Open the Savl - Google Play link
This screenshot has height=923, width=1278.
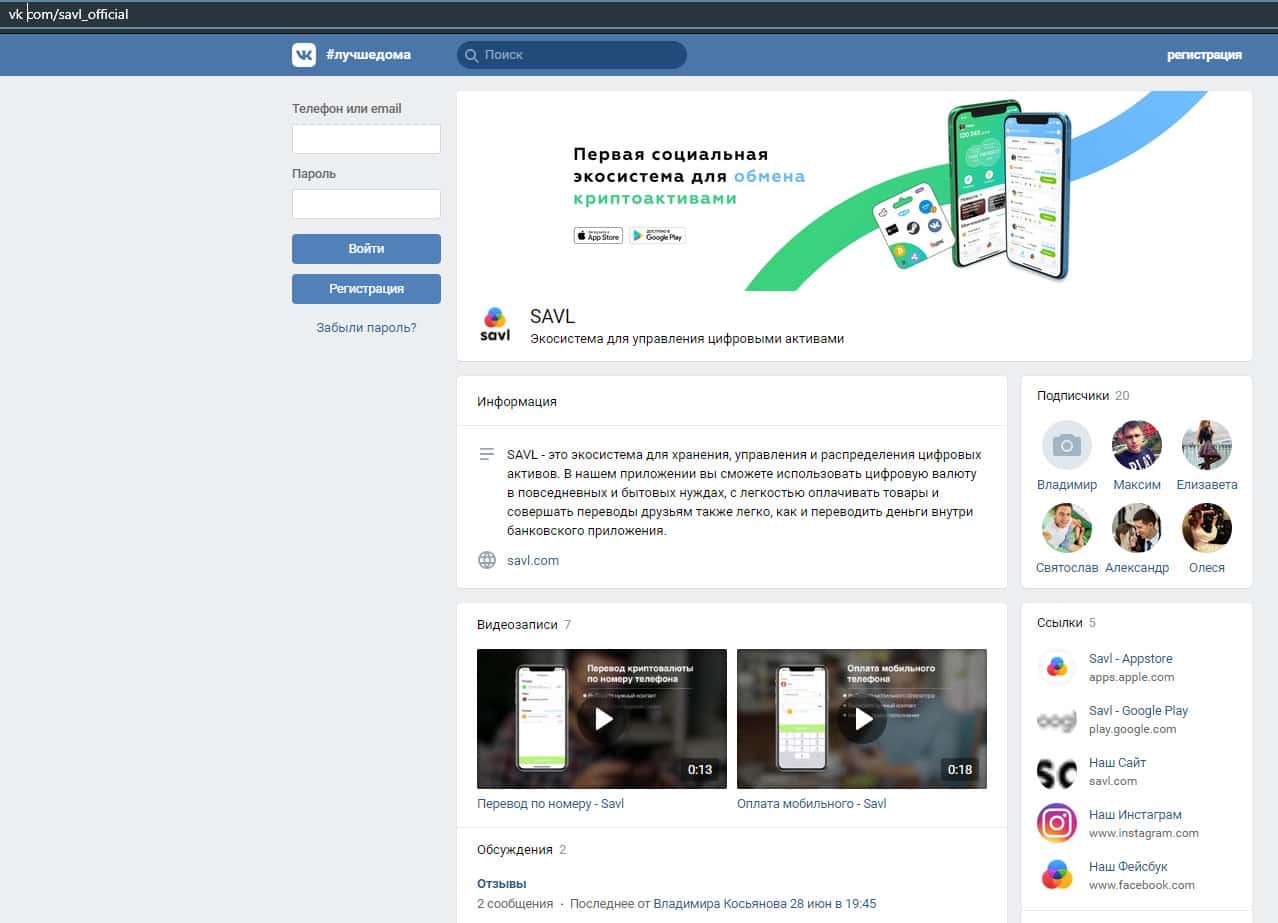pos(1138,711)
